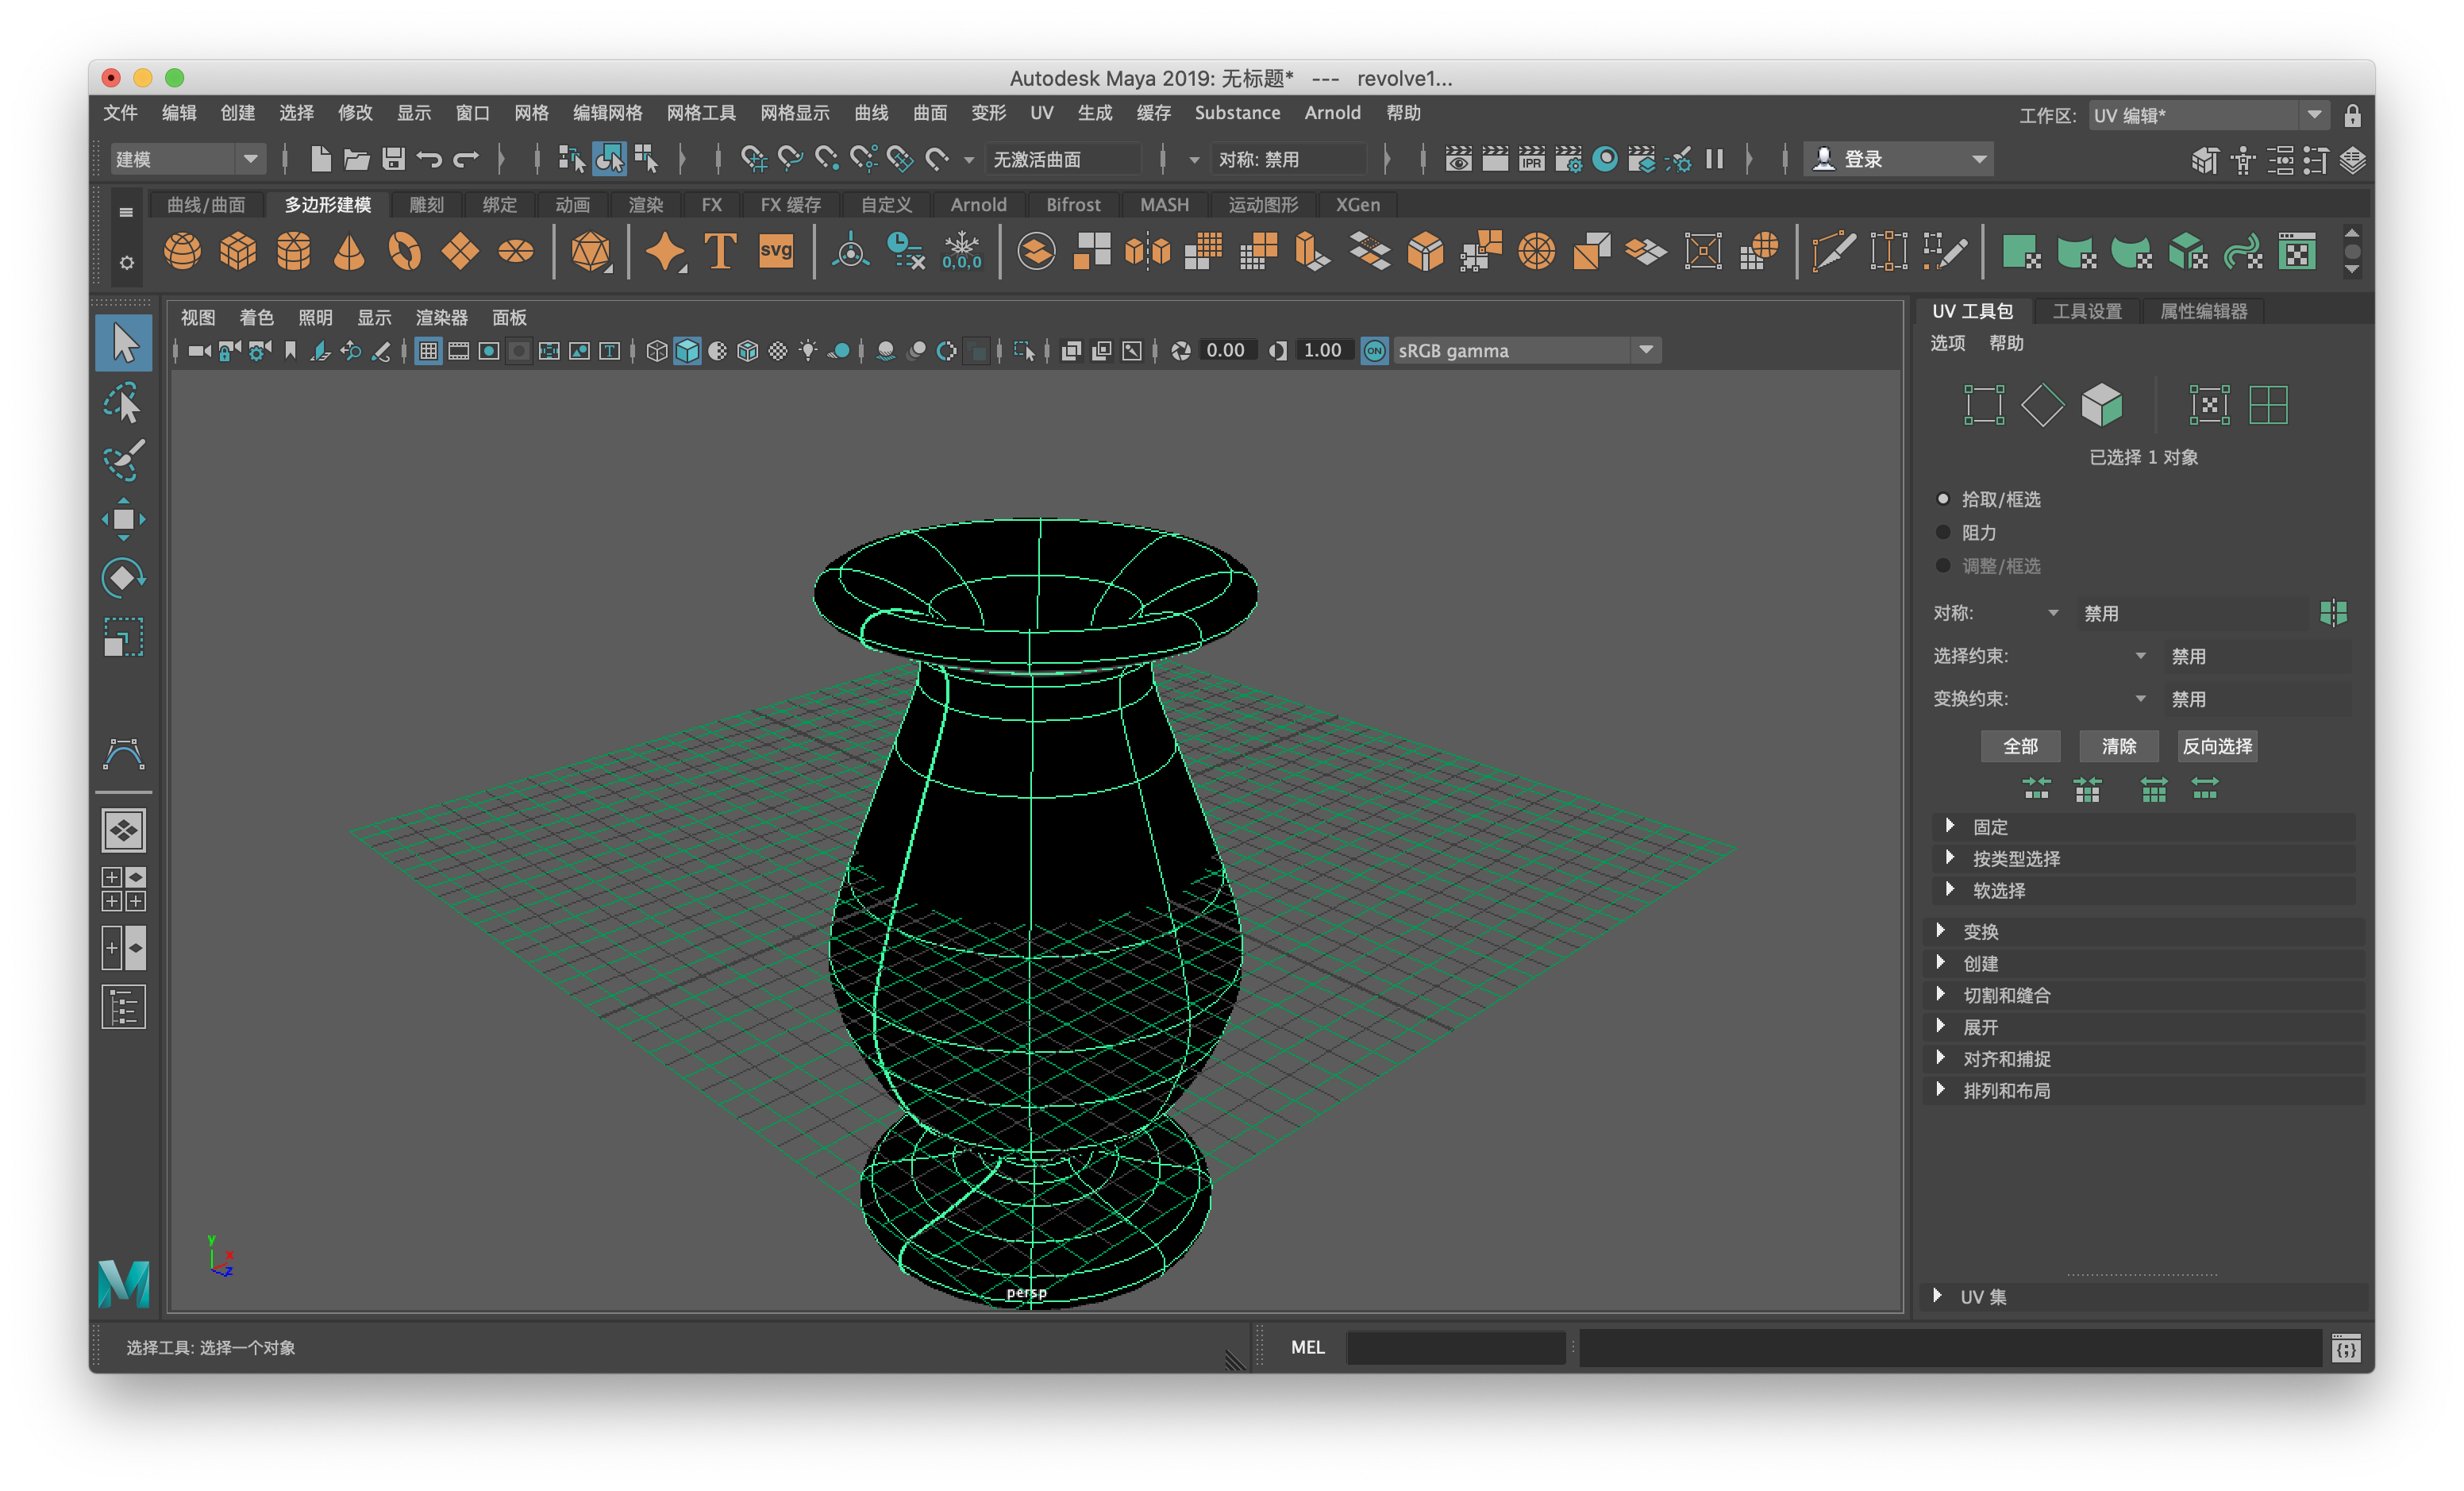
Task: Toggle the color management ON button
Action: [1375, 351]
